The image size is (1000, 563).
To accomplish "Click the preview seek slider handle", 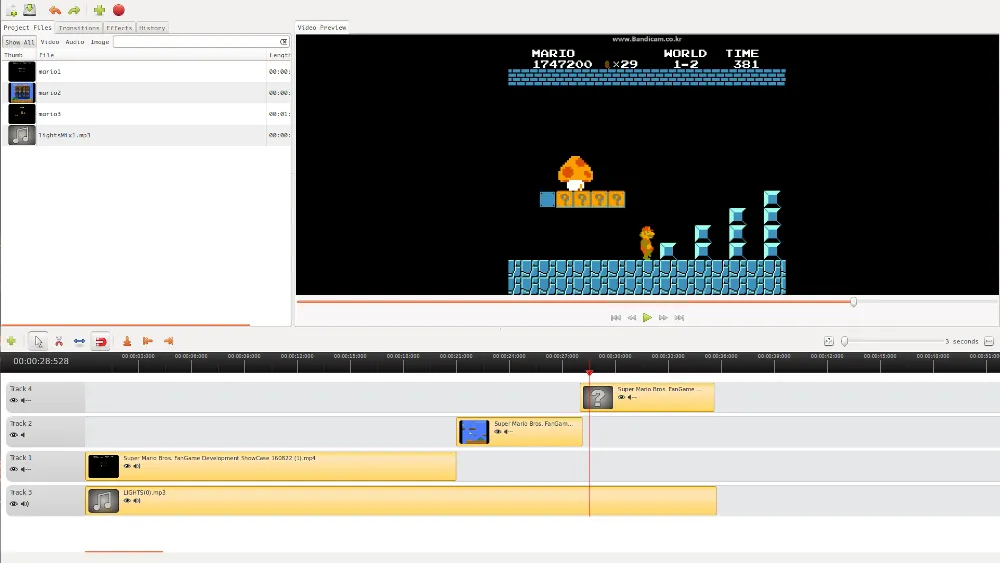I will coord(853,302).
